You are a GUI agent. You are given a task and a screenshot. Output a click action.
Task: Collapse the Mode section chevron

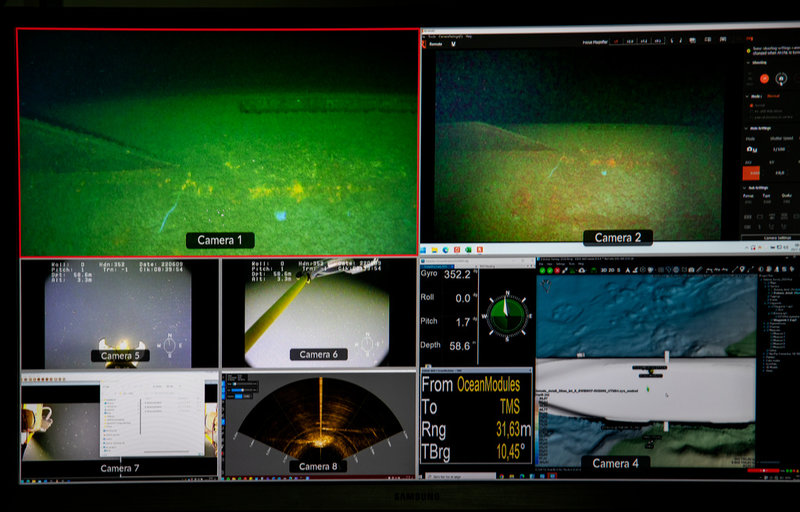coord(749,96)
